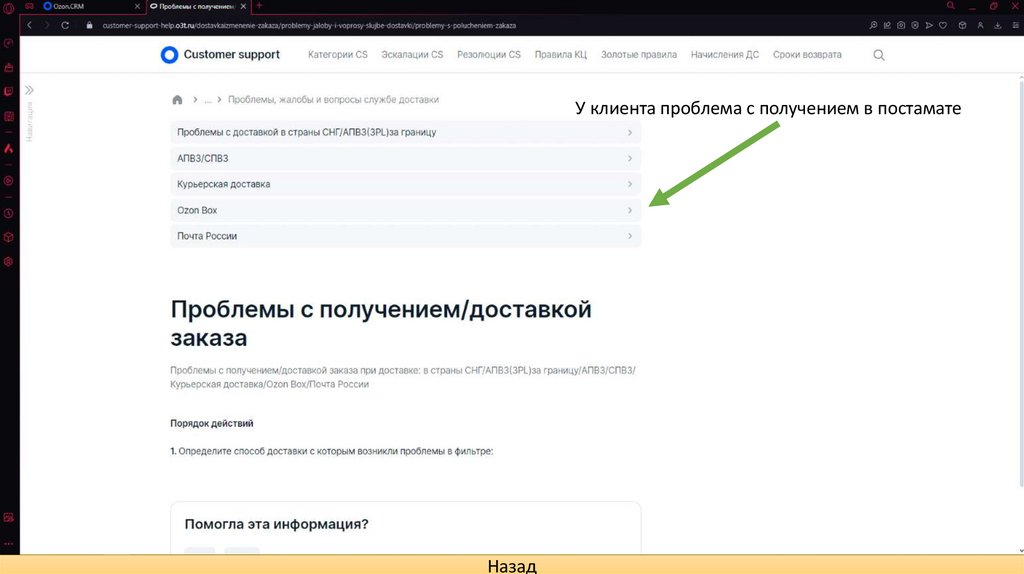Go back with the browser back arrow

(29, 25)
